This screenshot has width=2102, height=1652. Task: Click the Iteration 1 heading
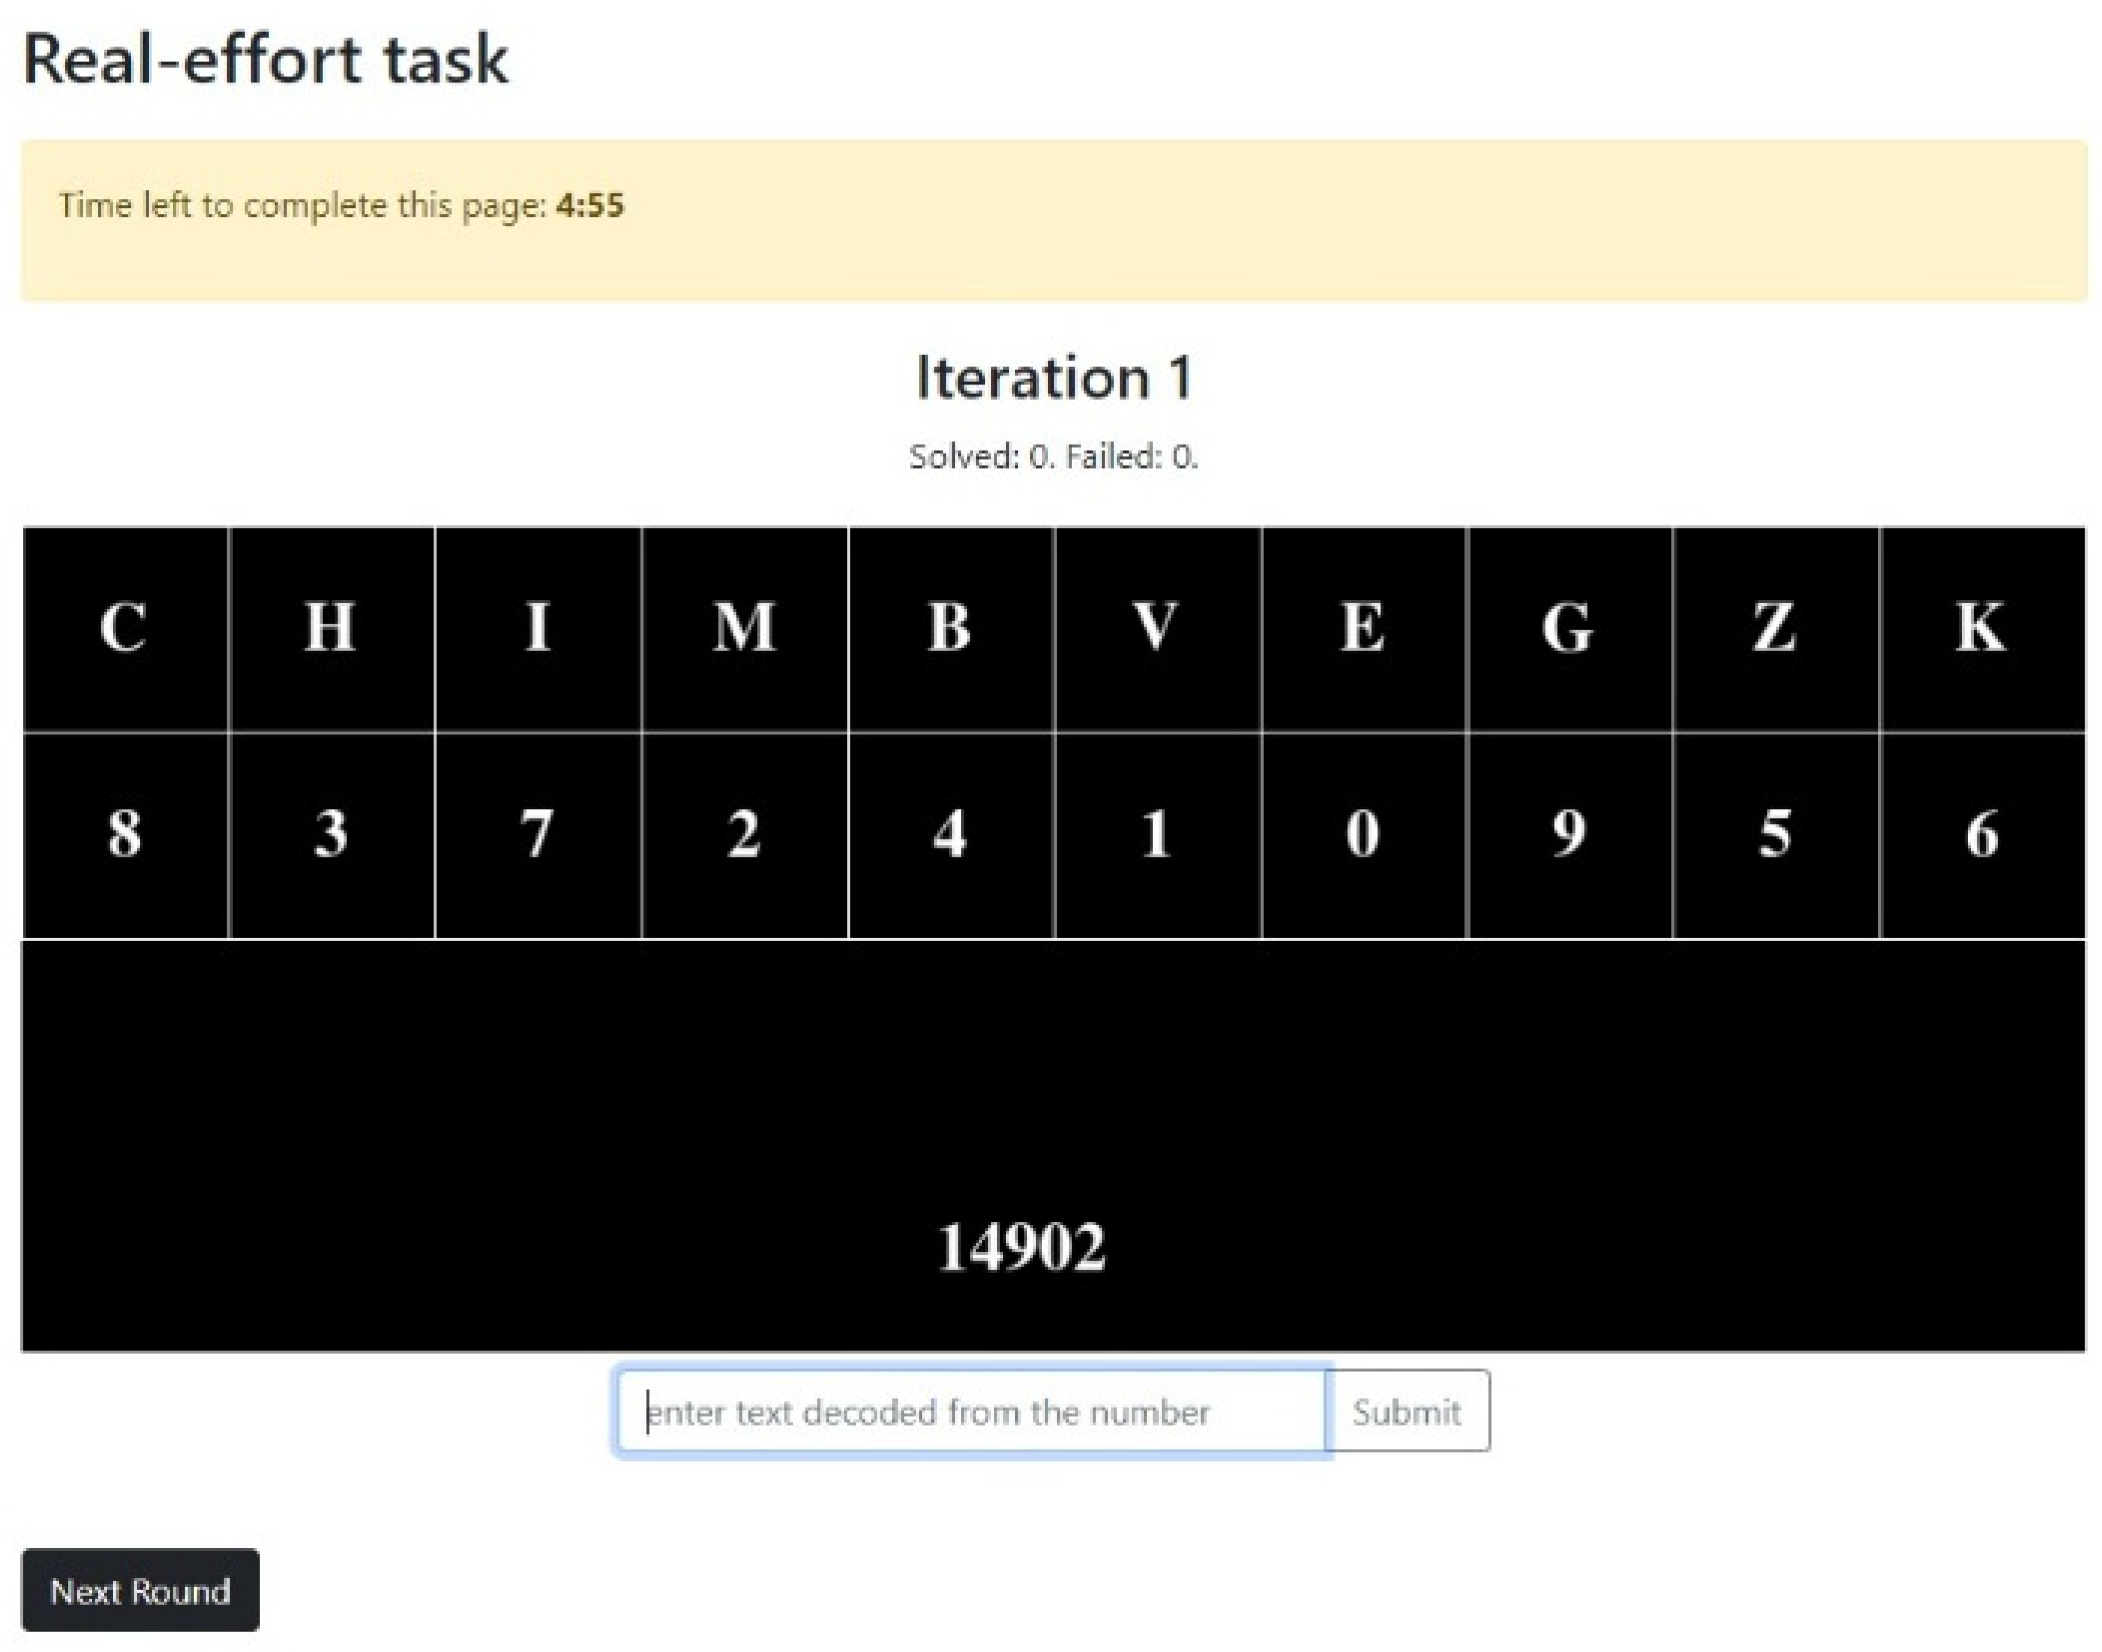1051,378
